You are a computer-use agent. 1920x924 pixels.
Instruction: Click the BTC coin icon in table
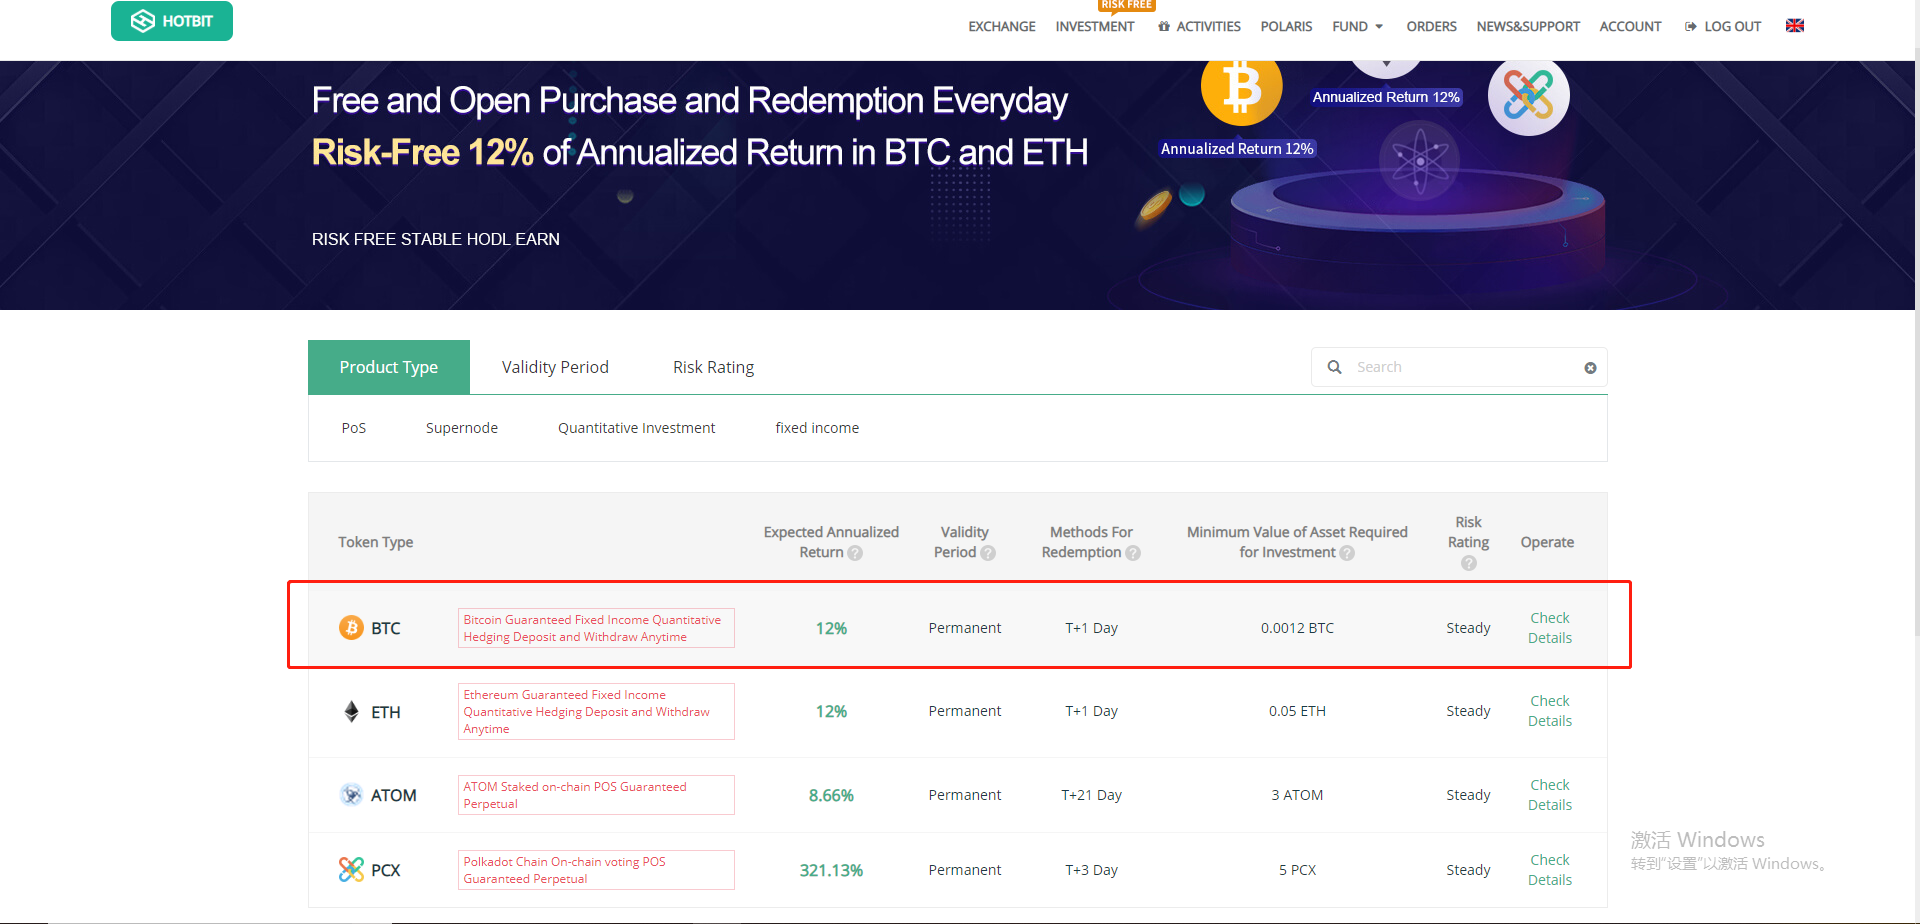pos(351,628)
